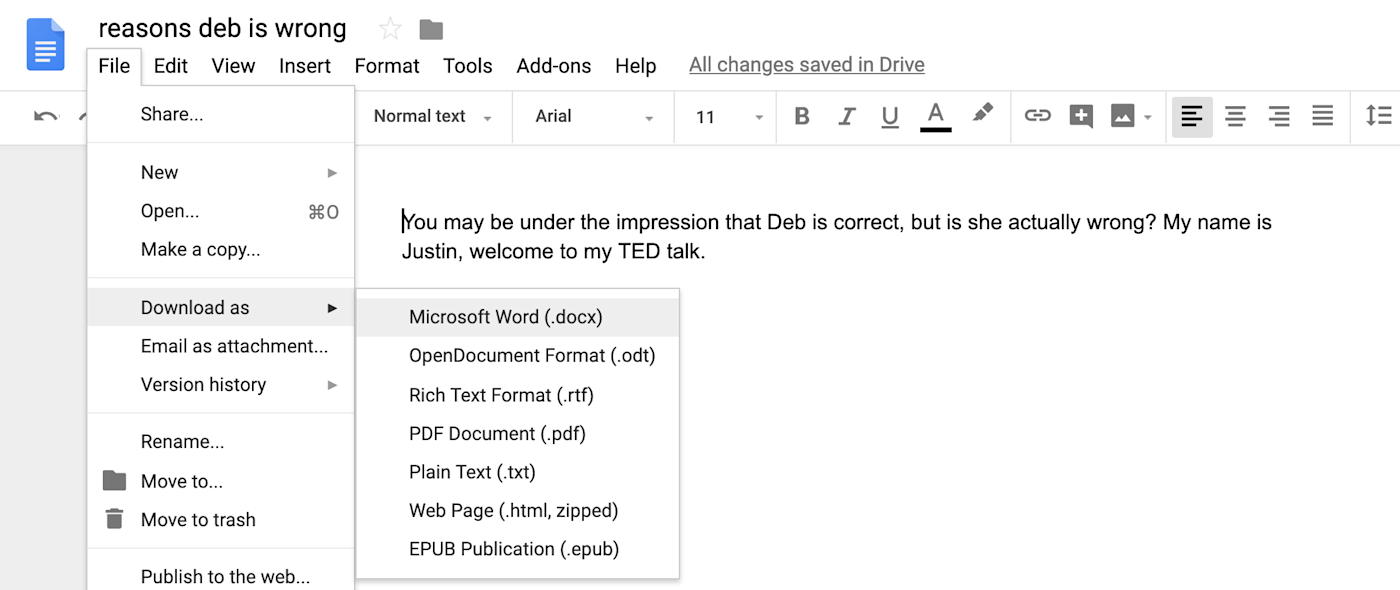Expand the New submenu
Image resolution: width=1400 pixels, height=590 pixels.
(221, 172)
